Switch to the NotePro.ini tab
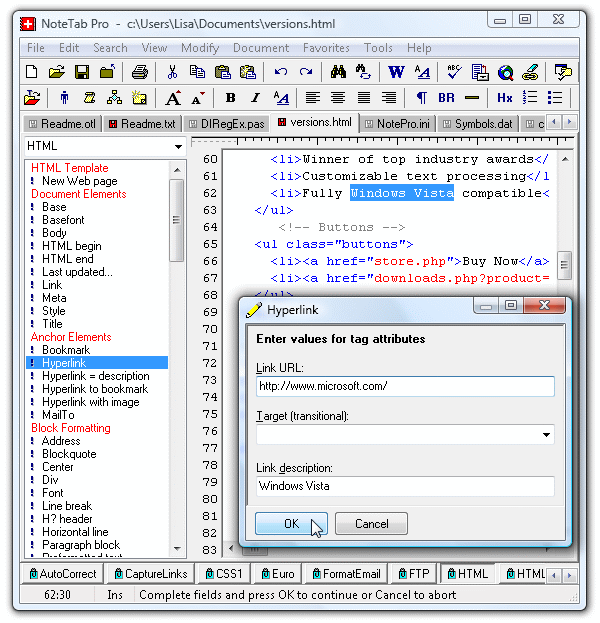Screen dimensions: 600x623 (397, 124)
